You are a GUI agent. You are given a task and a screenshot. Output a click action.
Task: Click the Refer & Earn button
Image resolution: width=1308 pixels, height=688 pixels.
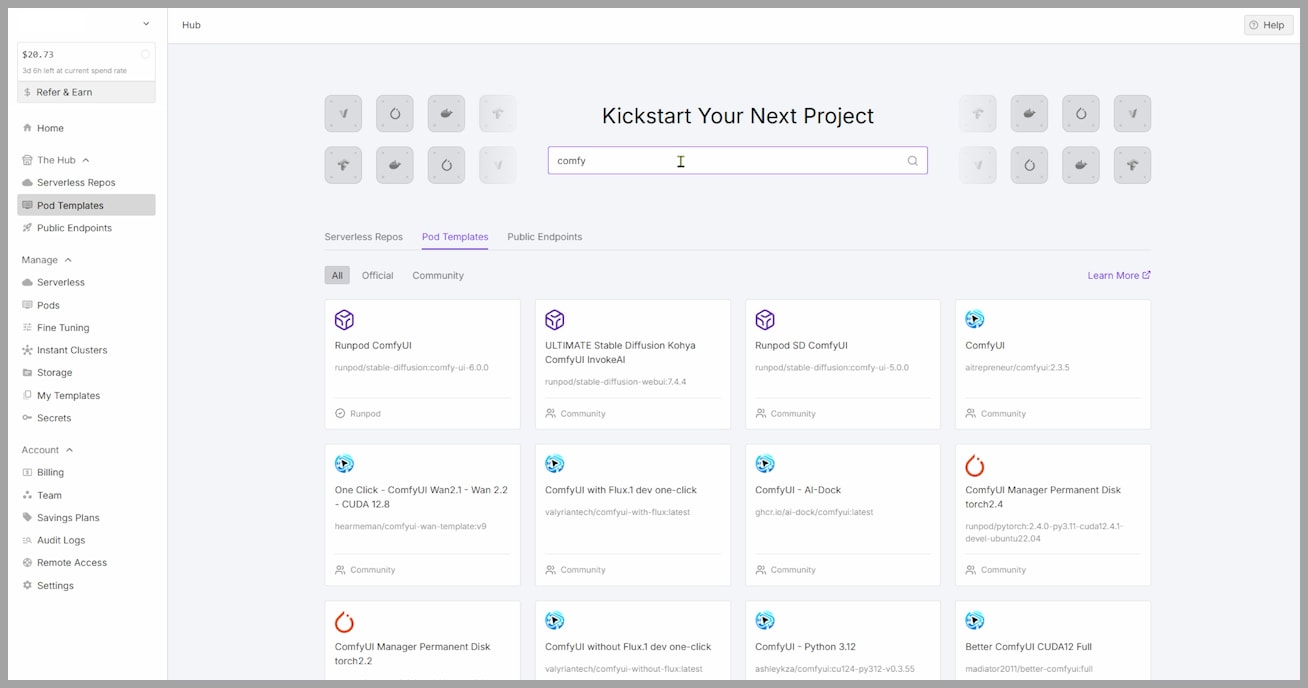click(86, 92)
